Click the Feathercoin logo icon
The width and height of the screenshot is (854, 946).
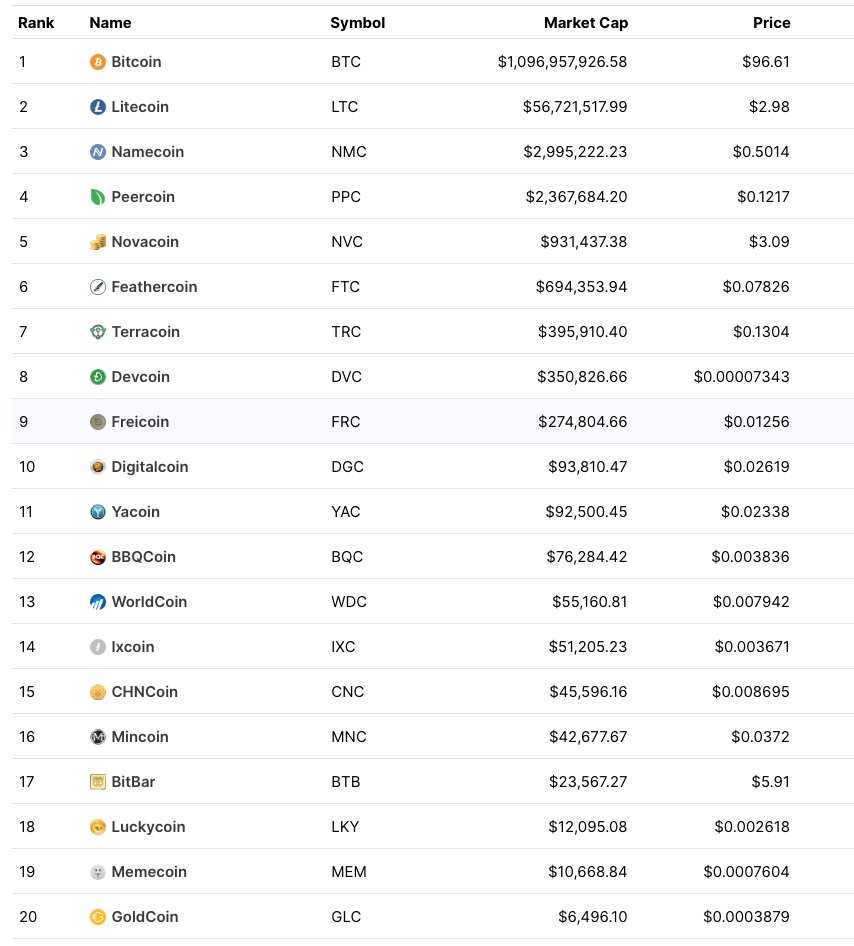[97, 286]
